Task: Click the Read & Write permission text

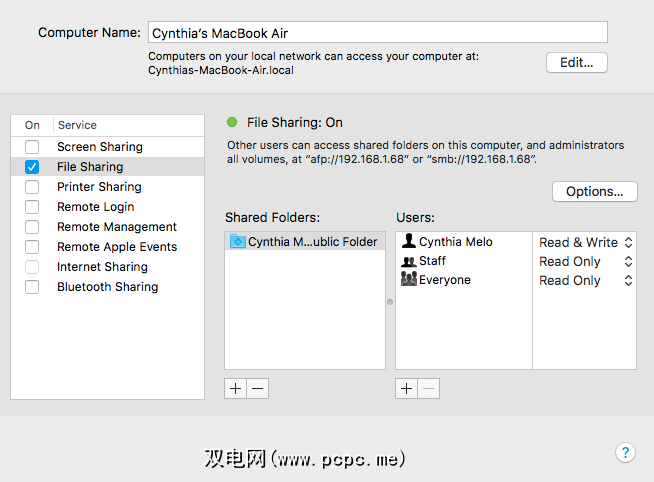Action: pyautogui.click(x=578, y=242)
